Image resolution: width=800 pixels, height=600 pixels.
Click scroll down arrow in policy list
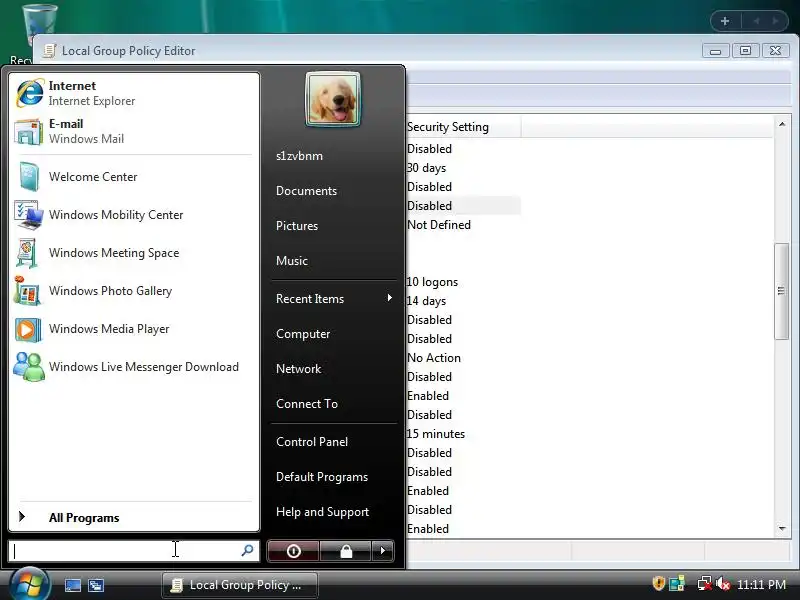pos(782,529)
